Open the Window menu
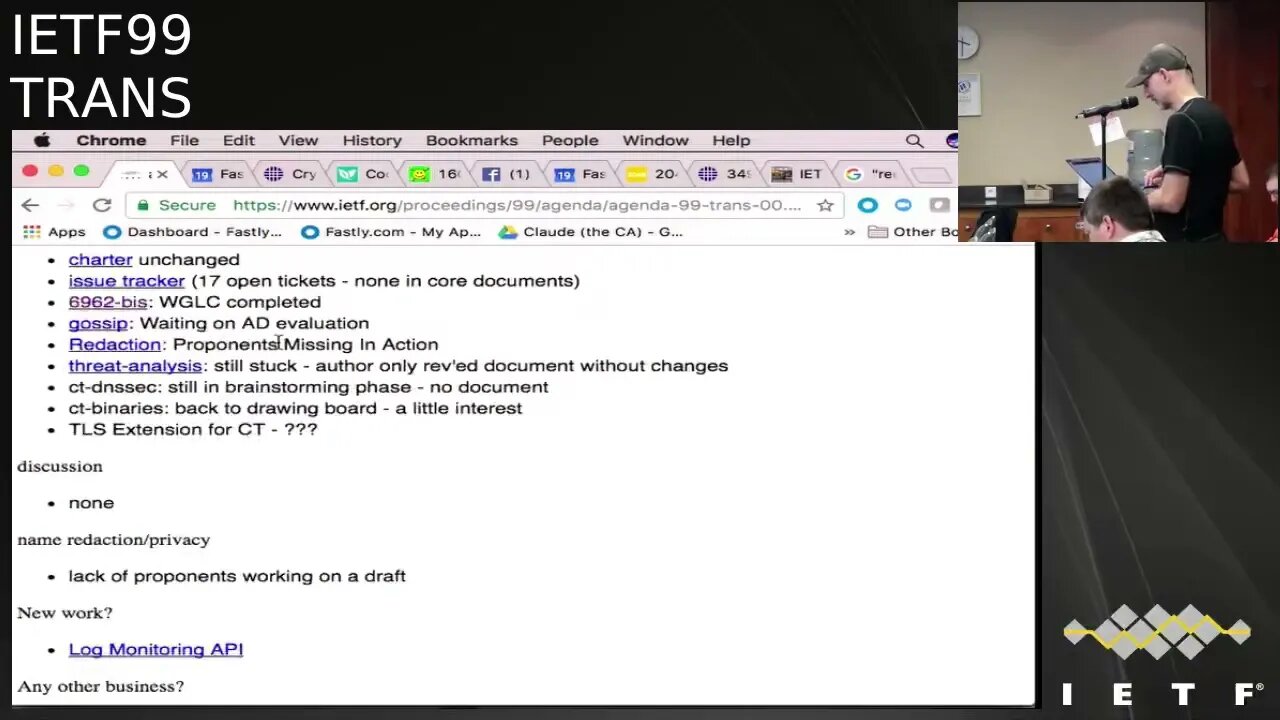The height and width of the screenshot is (720, 1280). tap(655, 141)
